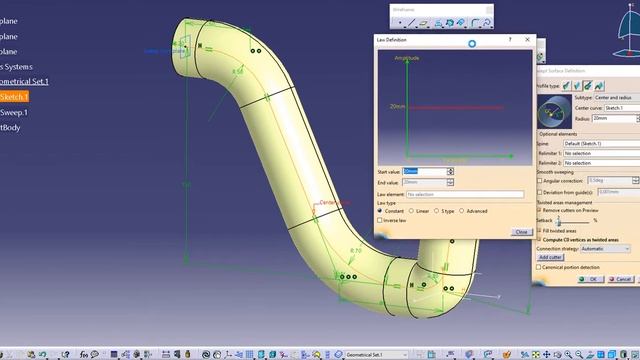Click the Zoom Out magnifier icon
Image resolution: width=640 pixels, height=360 pixels.
pos(579,354)
